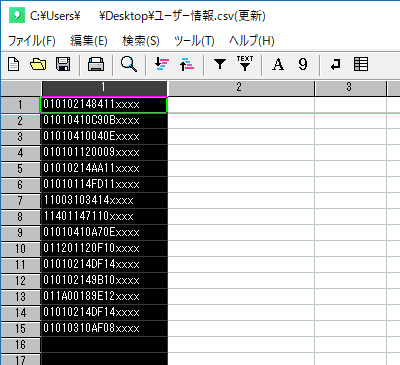Open the 編集(E) menu
400x365 pixels.
click(x=89, y=41)
